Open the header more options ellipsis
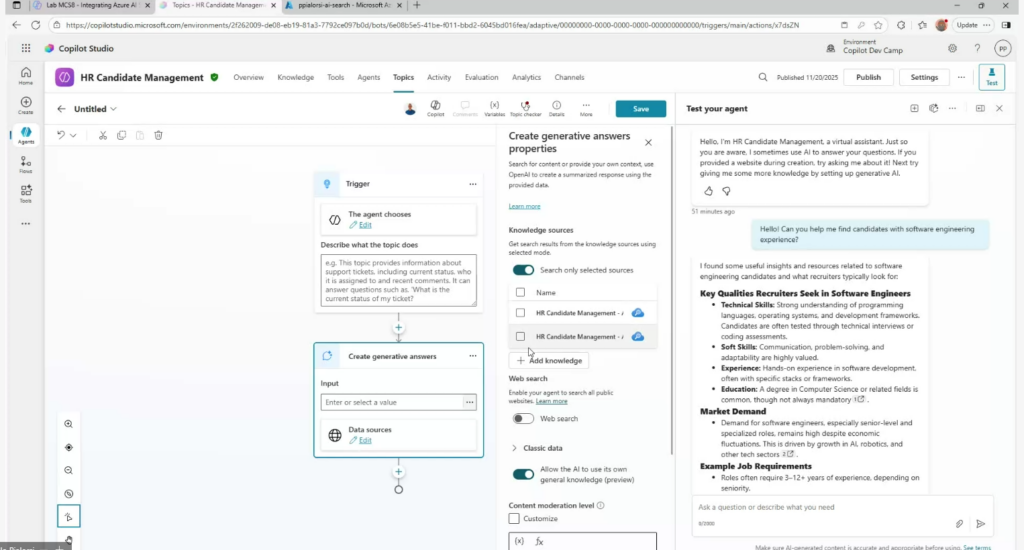The height and width of the screenshot is (550, 1024). tap(961, 77)
